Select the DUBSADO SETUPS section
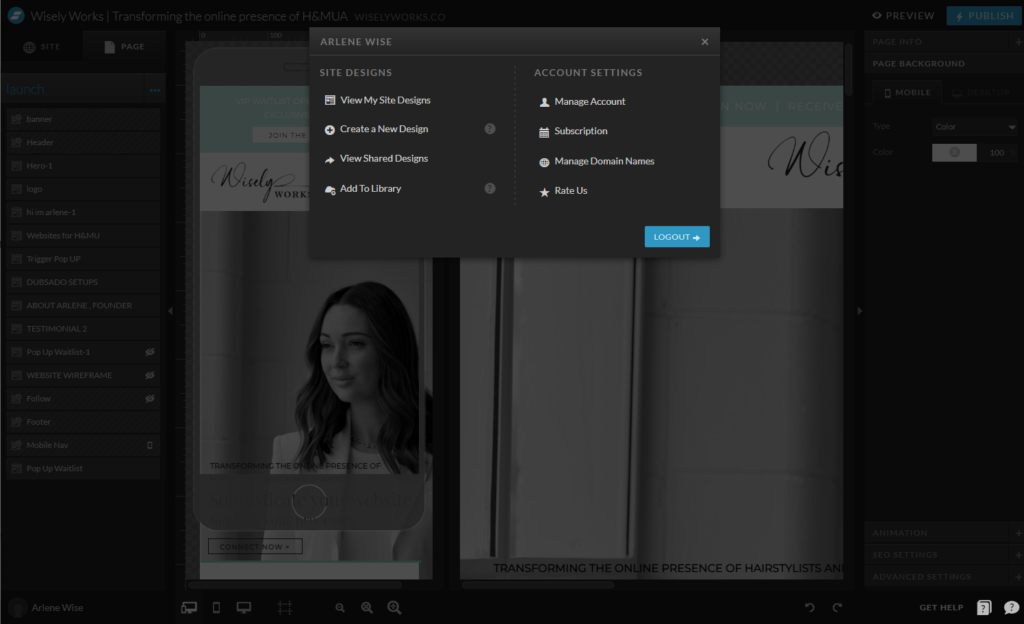Viewport: 1024px width, 624px height. coord(83,282)
